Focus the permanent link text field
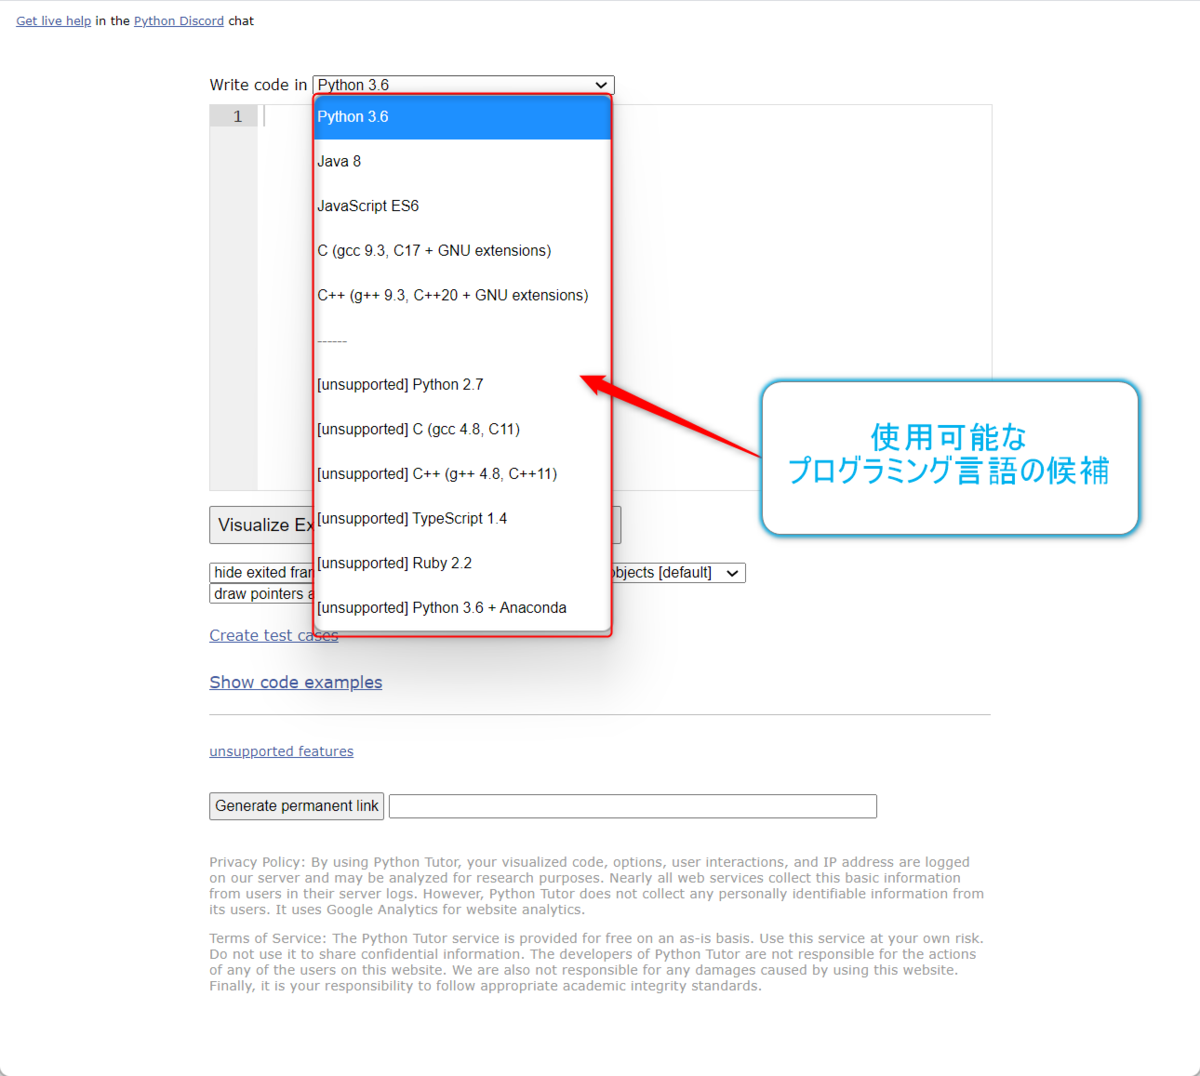Viewport: 1200px width, 1076px height. [x=633, y=806]
